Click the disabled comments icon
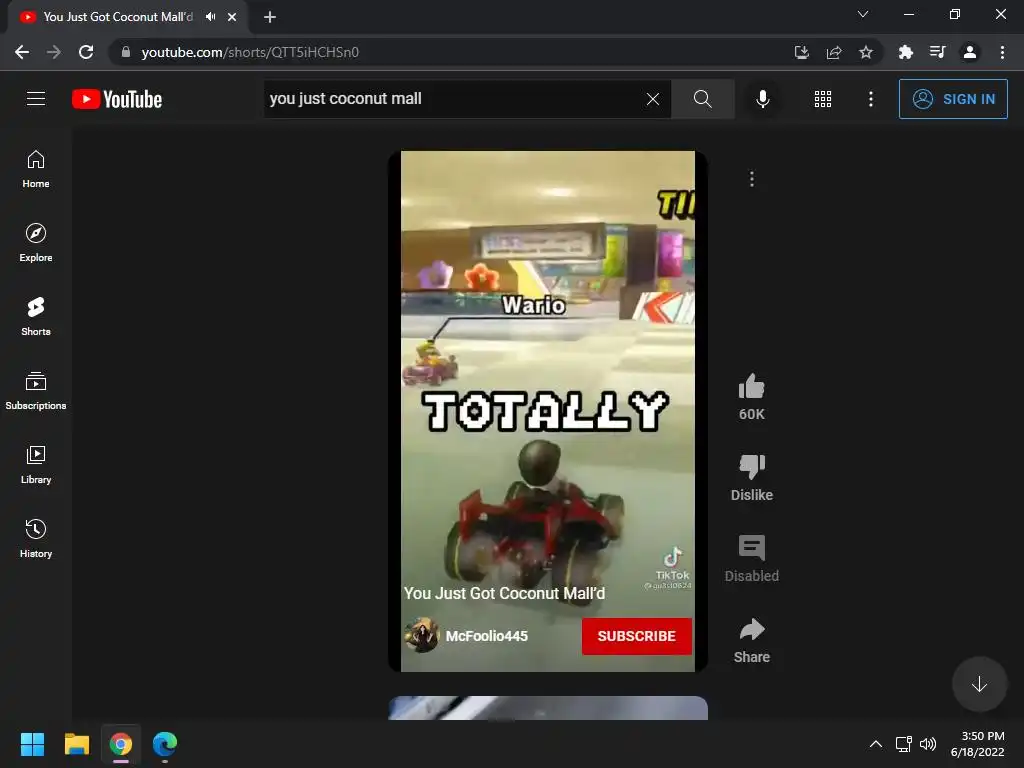This screenshot has height=768, width=1024. pyautogui.click(x=752, y=549)
